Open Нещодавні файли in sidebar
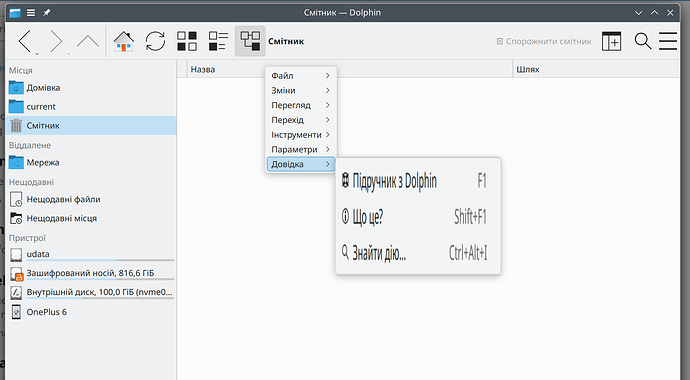The width and height of the screenshot is (690, 380). [x=92, y=199]
